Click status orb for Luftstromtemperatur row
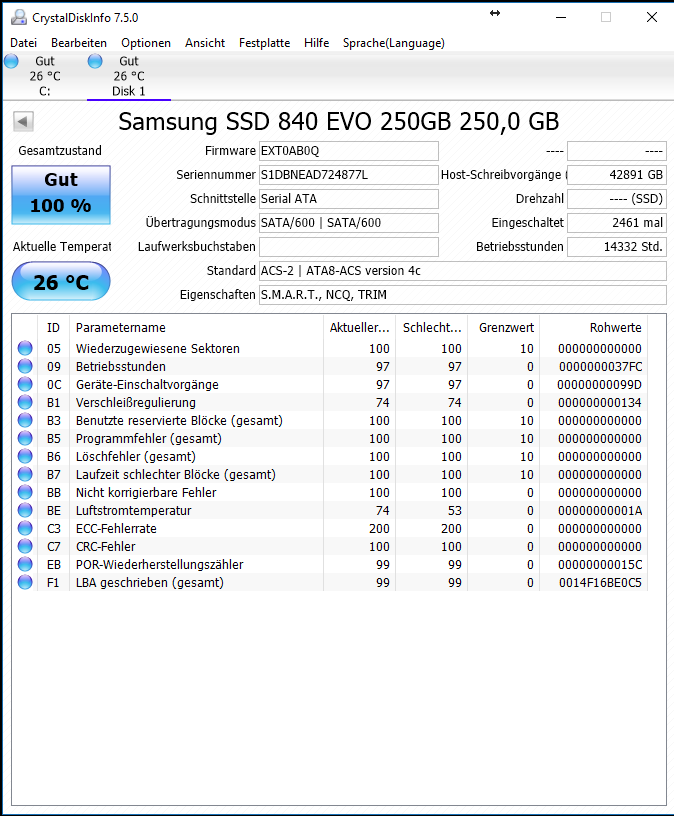 pos(24,511)
